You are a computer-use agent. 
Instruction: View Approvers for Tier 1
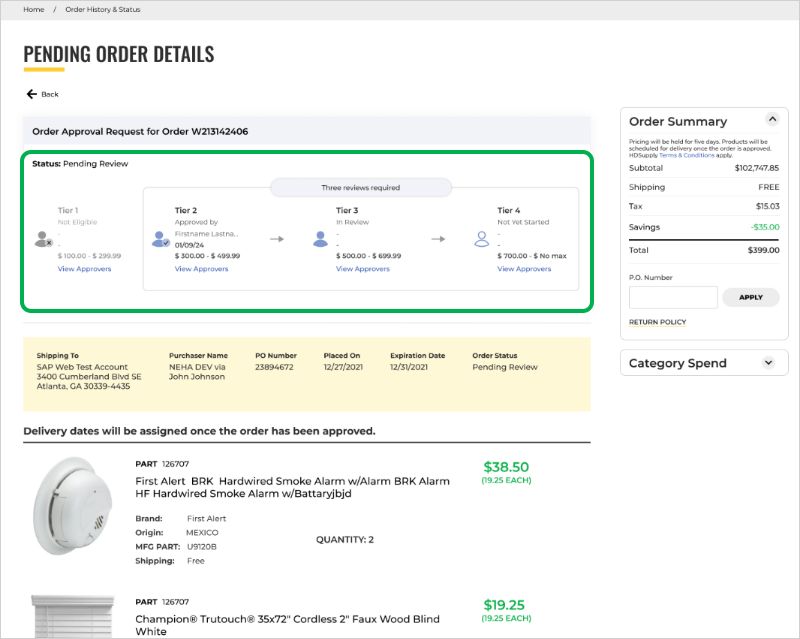tap(84, 269)
